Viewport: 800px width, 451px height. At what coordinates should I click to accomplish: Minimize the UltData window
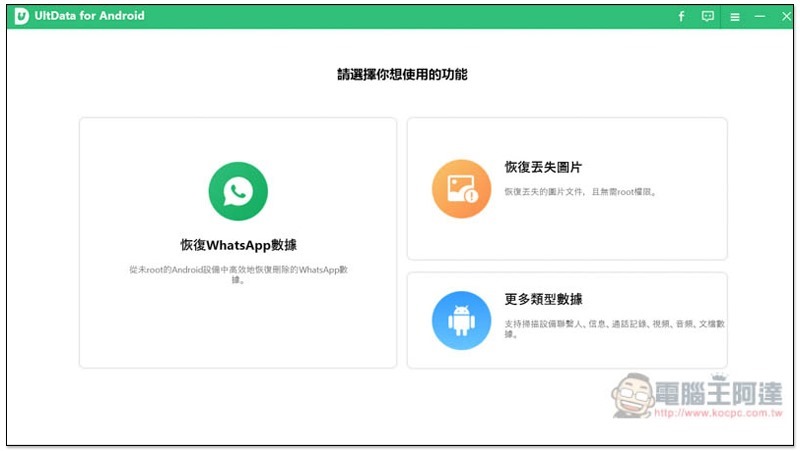click(x=760, y=17)
